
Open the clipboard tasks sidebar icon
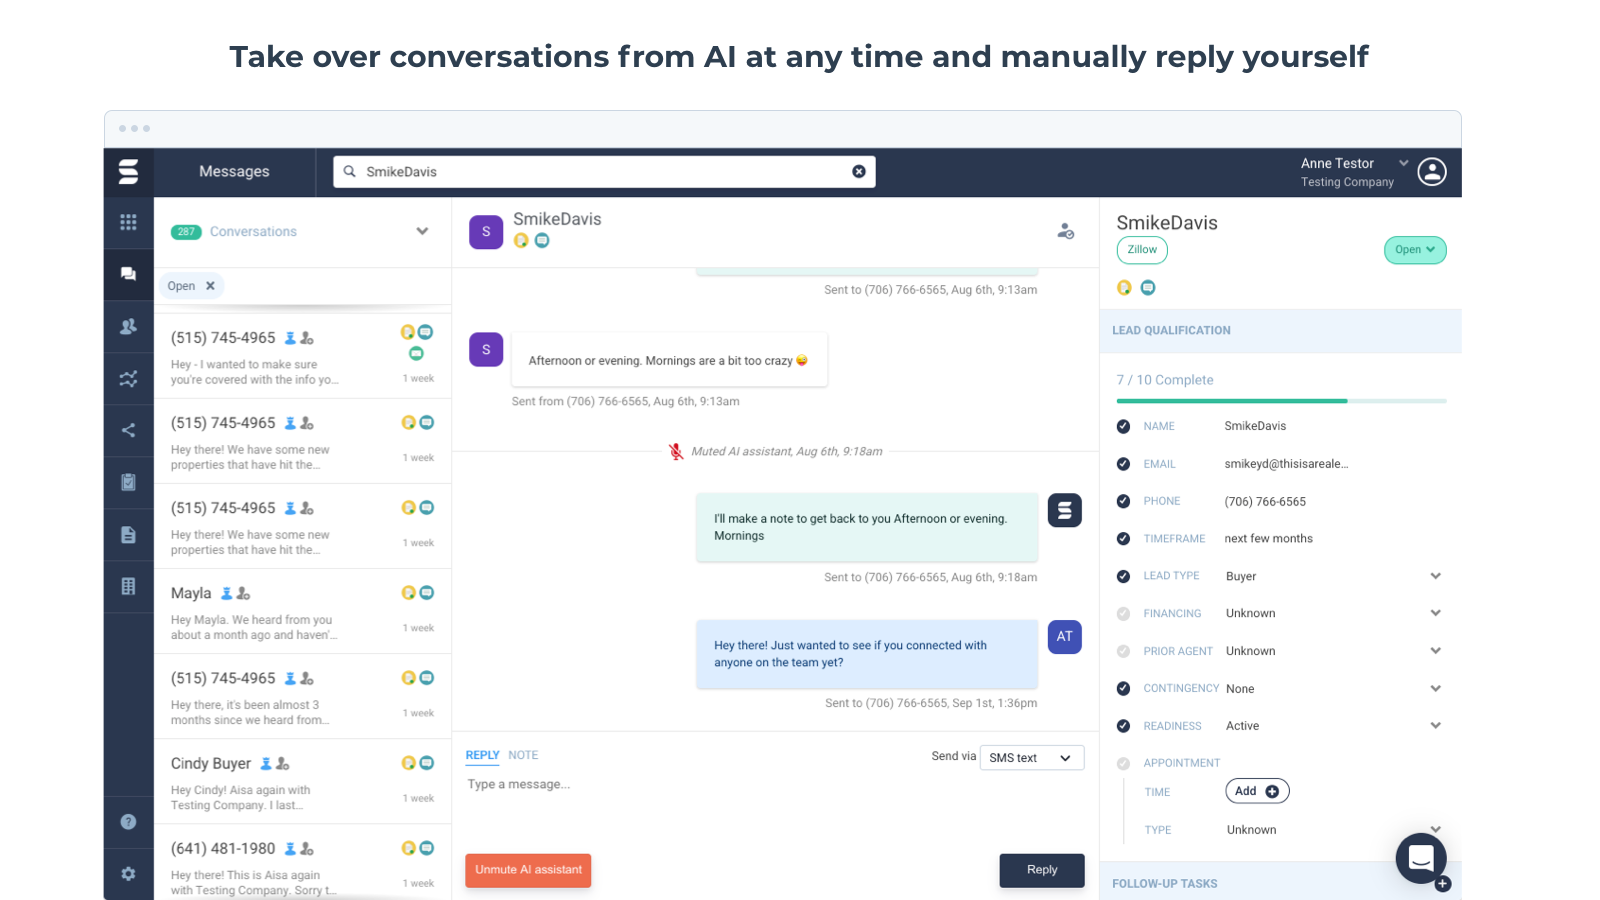(128, 482)
